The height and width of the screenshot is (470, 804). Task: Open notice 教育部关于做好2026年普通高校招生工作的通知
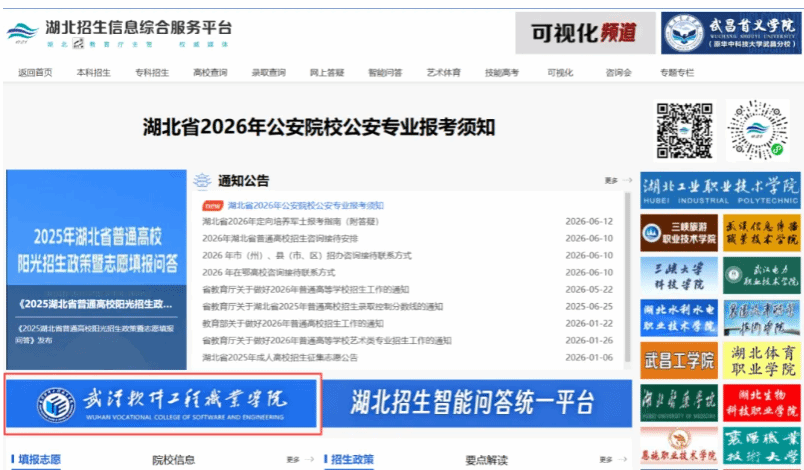293,324
